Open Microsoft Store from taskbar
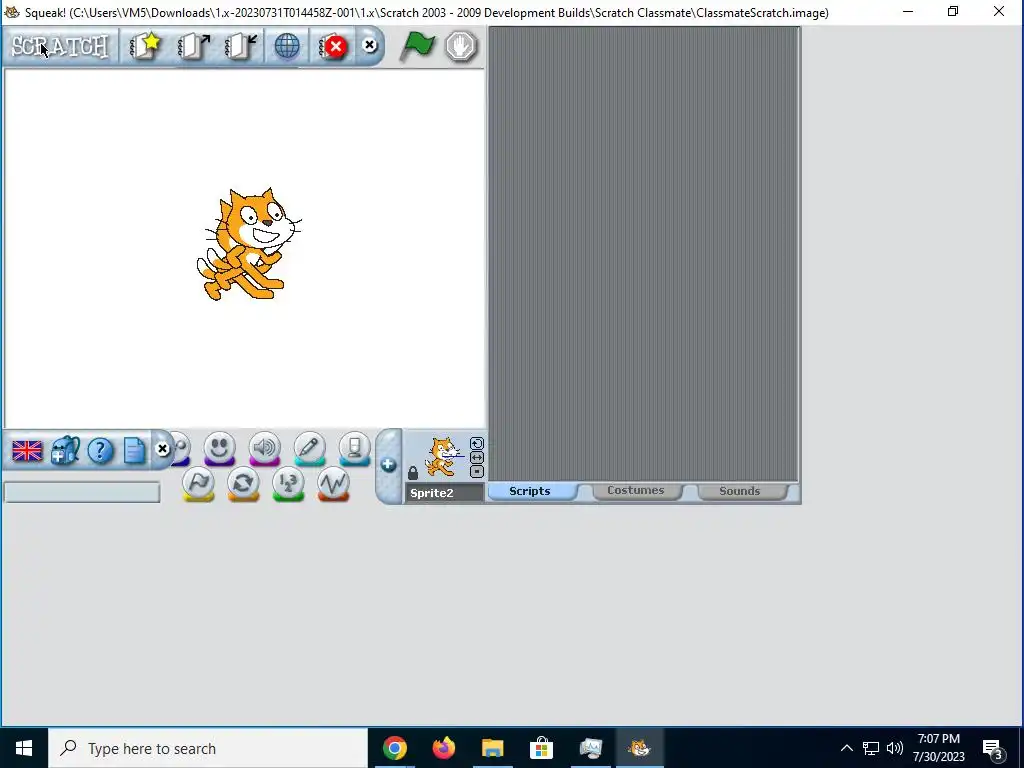The width and height of the screenshot is (1024, 768). click(x=541, y=748)
